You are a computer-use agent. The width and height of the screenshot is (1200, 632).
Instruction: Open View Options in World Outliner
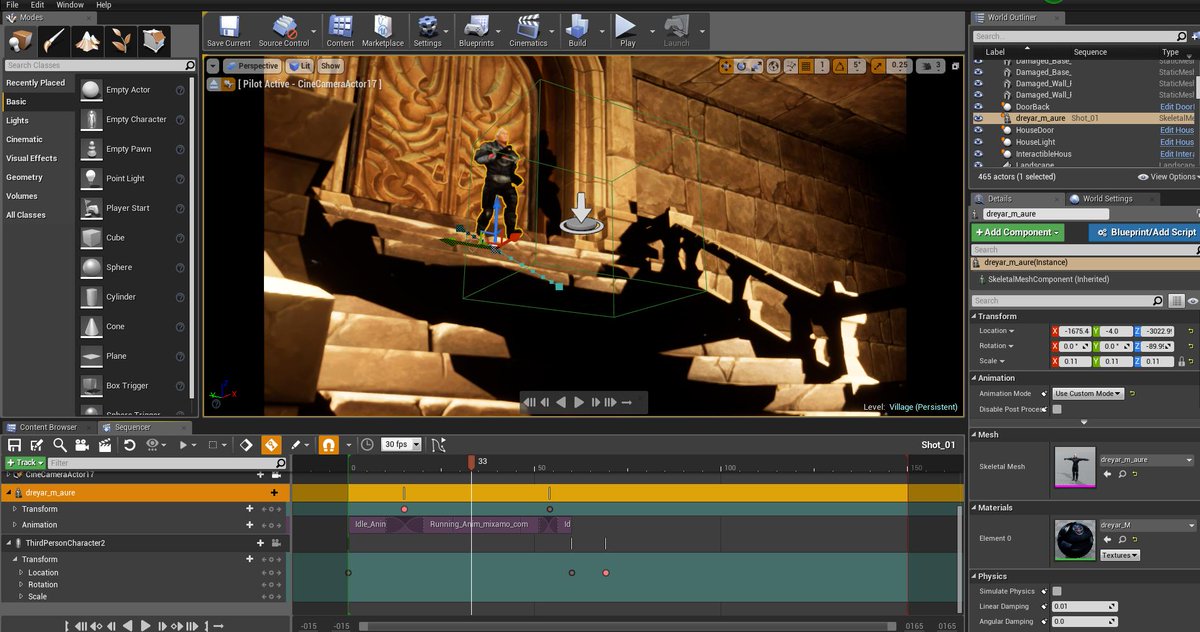click(x=1168, y=177)
